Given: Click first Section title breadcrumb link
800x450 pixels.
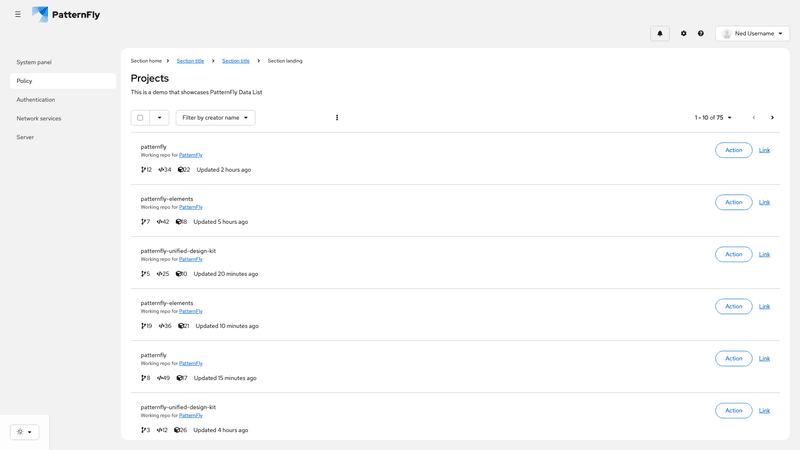Looking at the screenshot, I should click(x=190, y=61).
